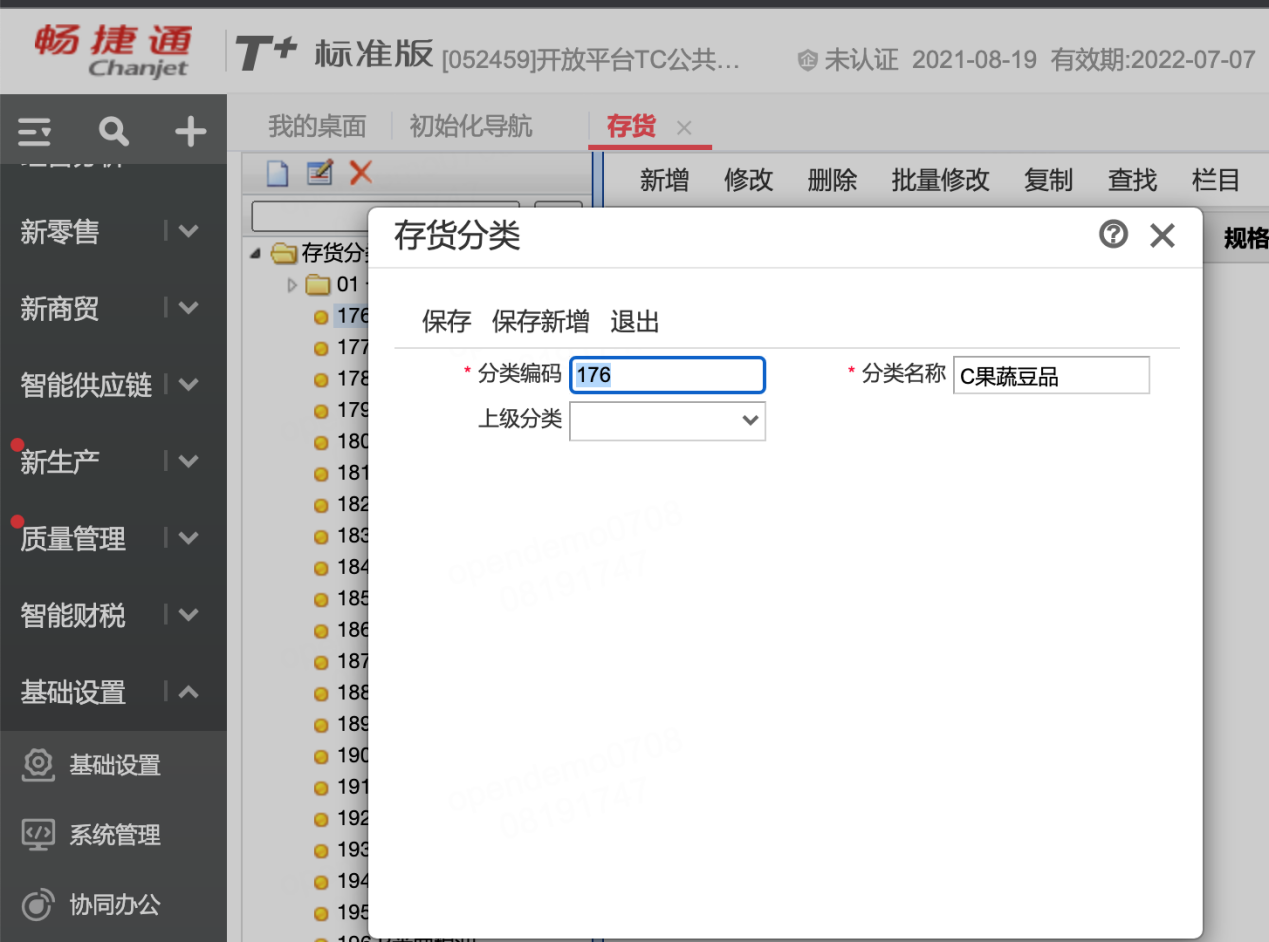Open 系统管理 in sidebar
The width and height of the screenshot is (1269, 942).
[x=115, y=835]
